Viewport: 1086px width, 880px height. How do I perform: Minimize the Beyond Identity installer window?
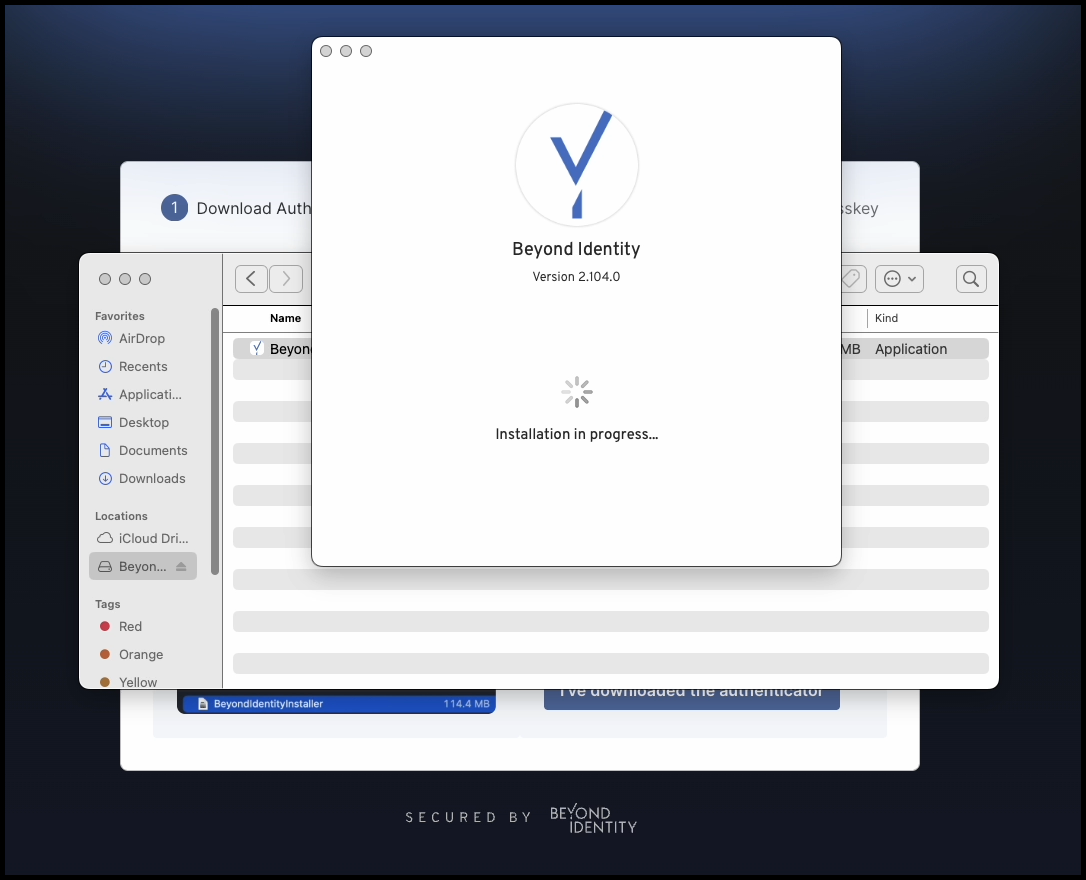tap(346, 51)
